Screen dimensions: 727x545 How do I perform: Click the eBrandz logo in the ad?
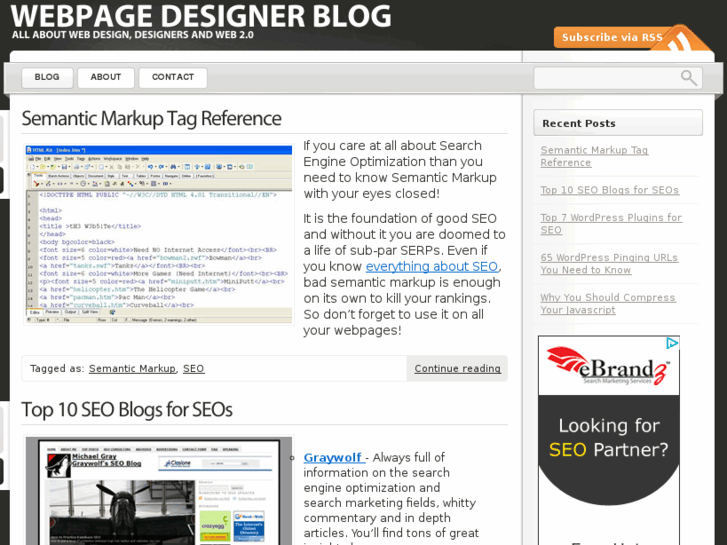607,366
